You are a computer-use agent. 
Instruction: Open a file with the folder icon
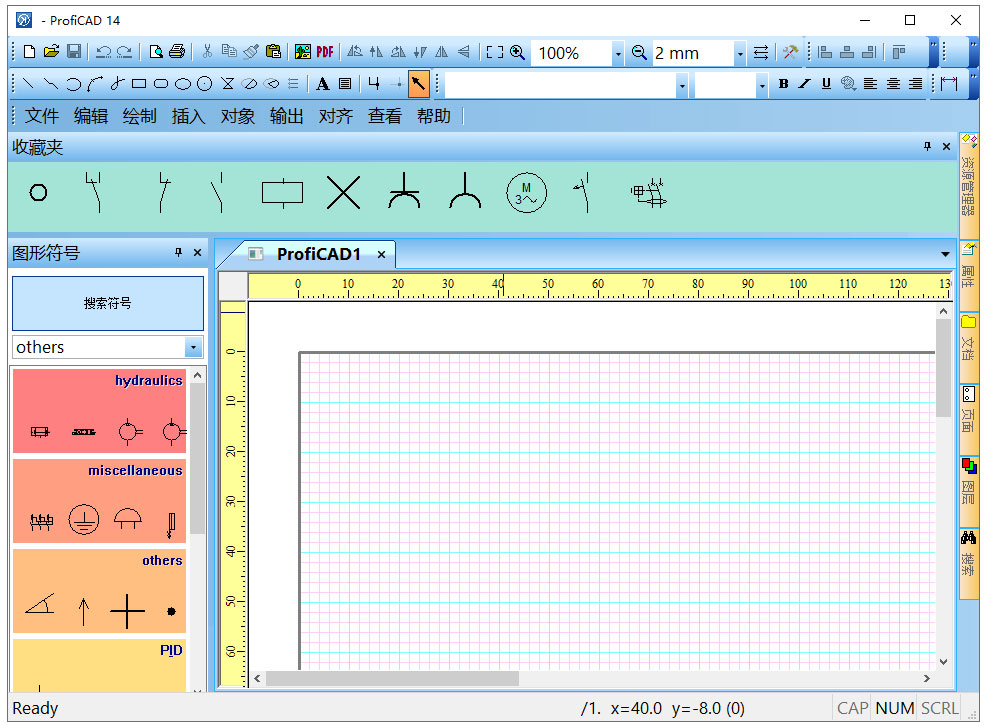[x=51, y=52]
